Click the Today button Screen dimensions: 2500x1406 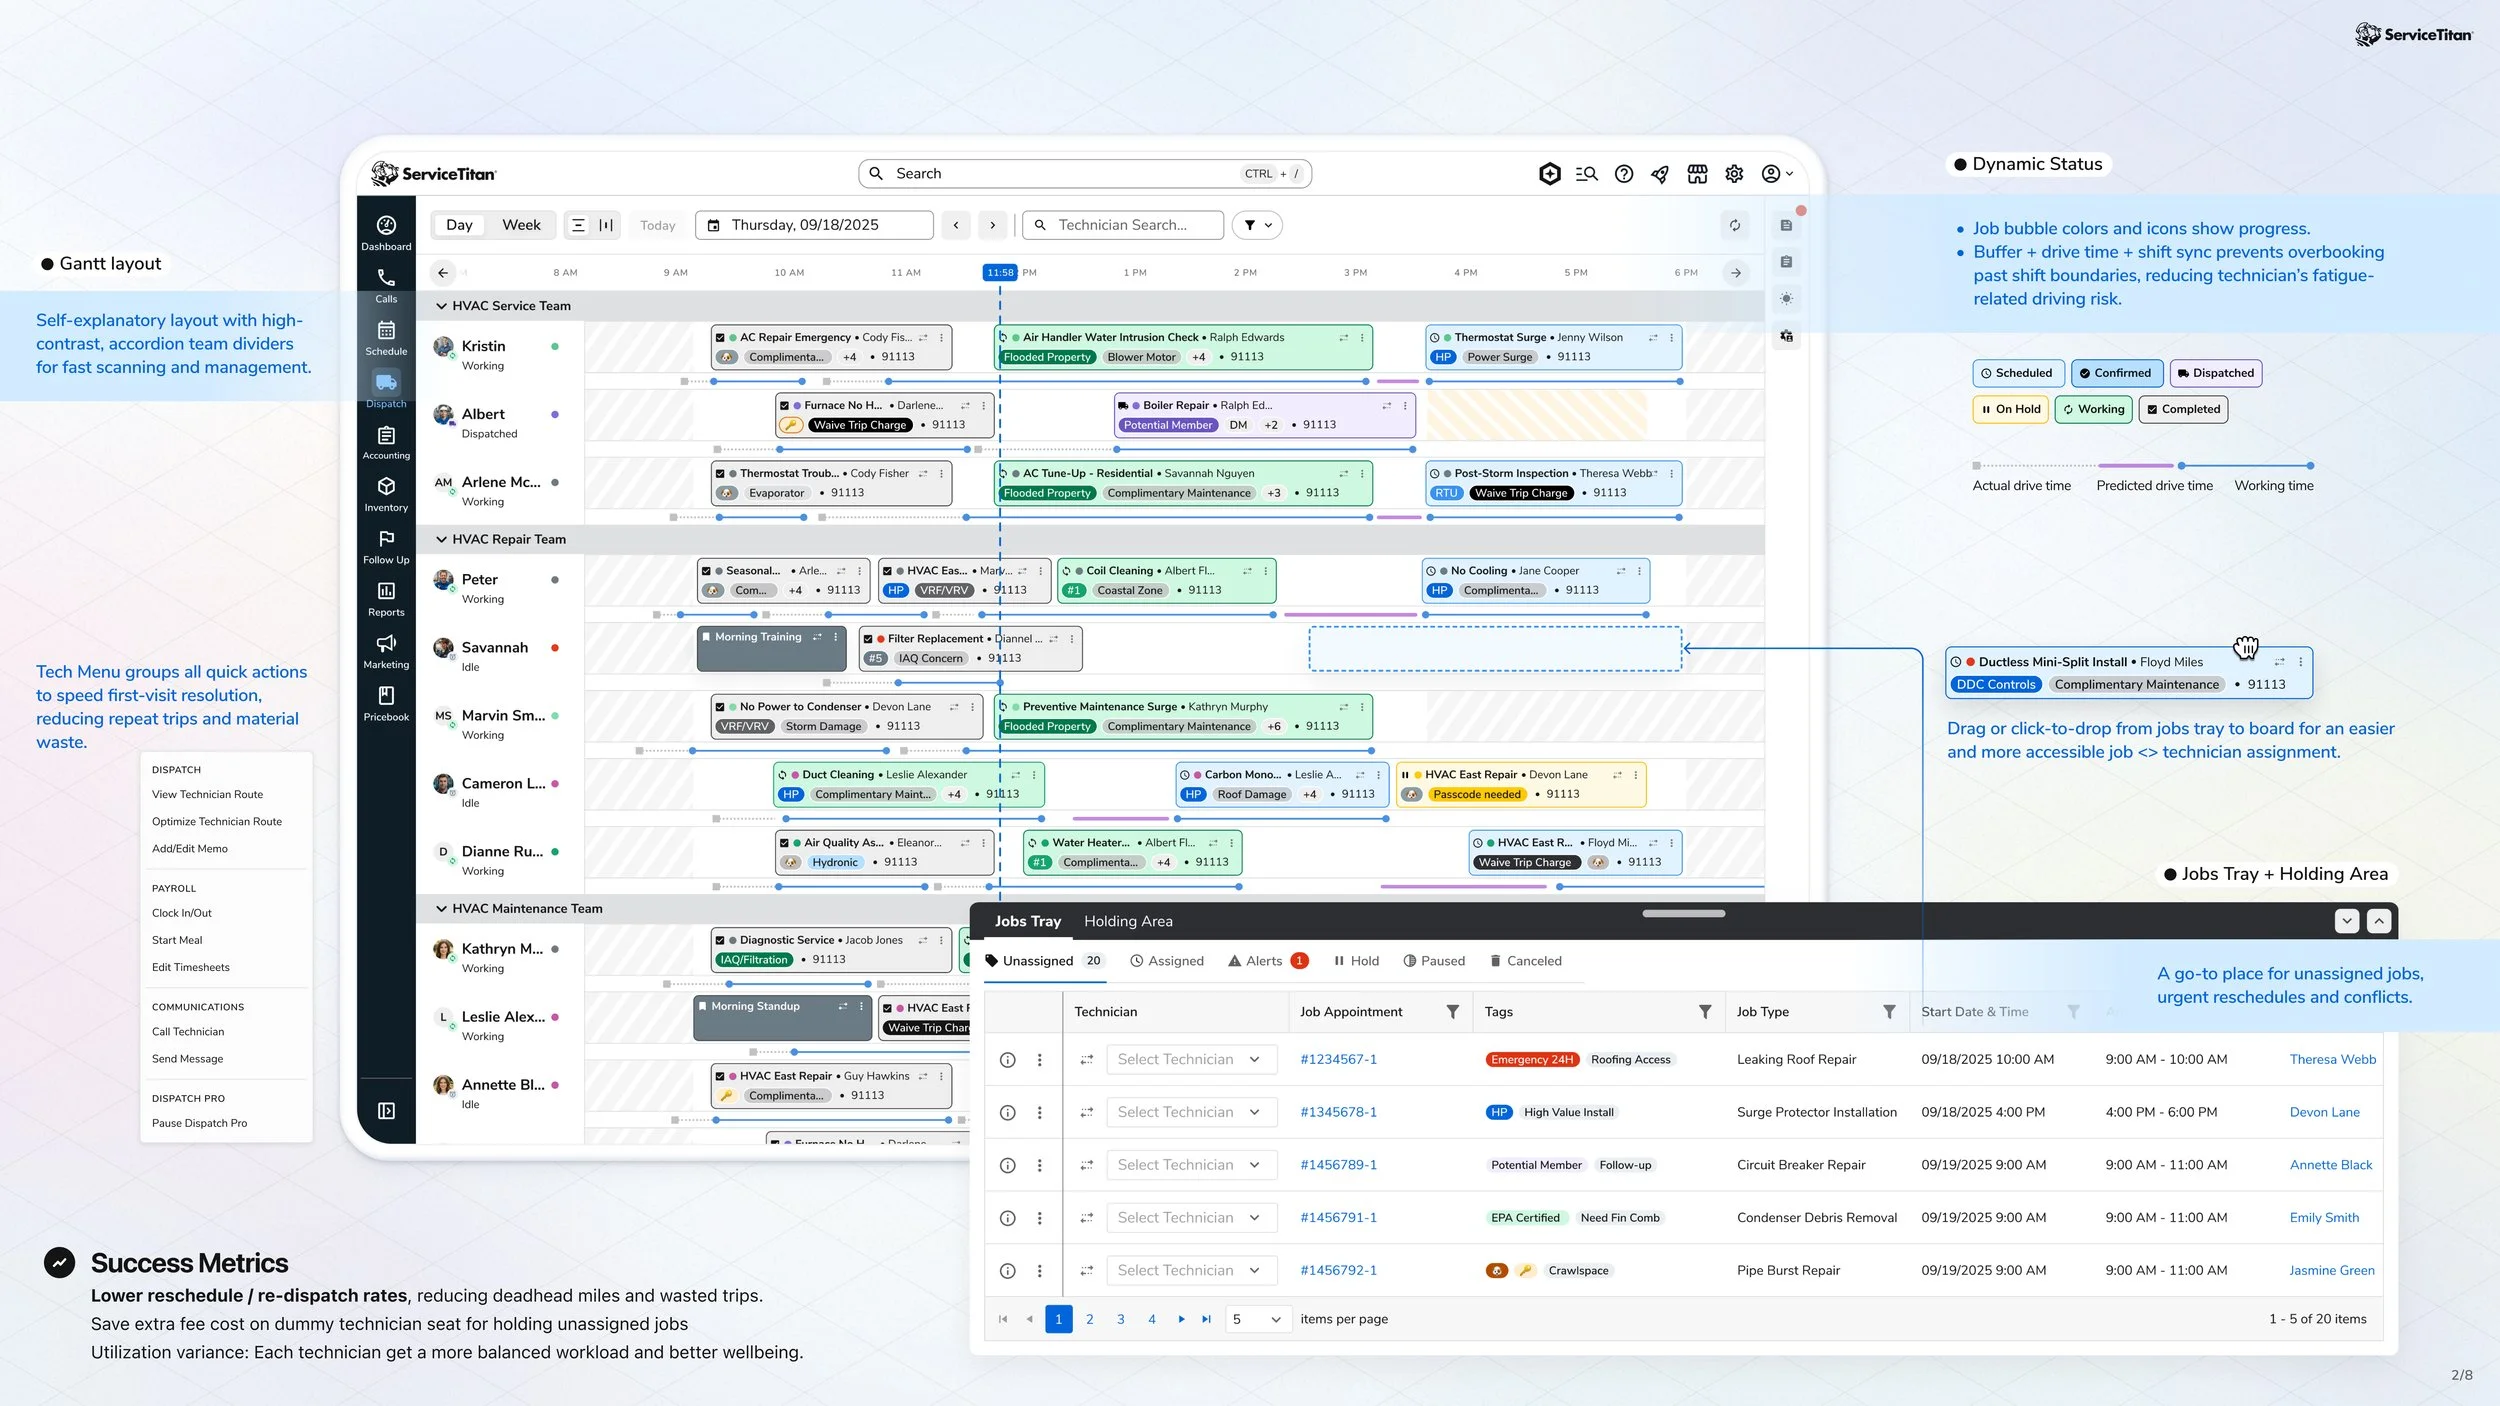[x=657, y=226]
